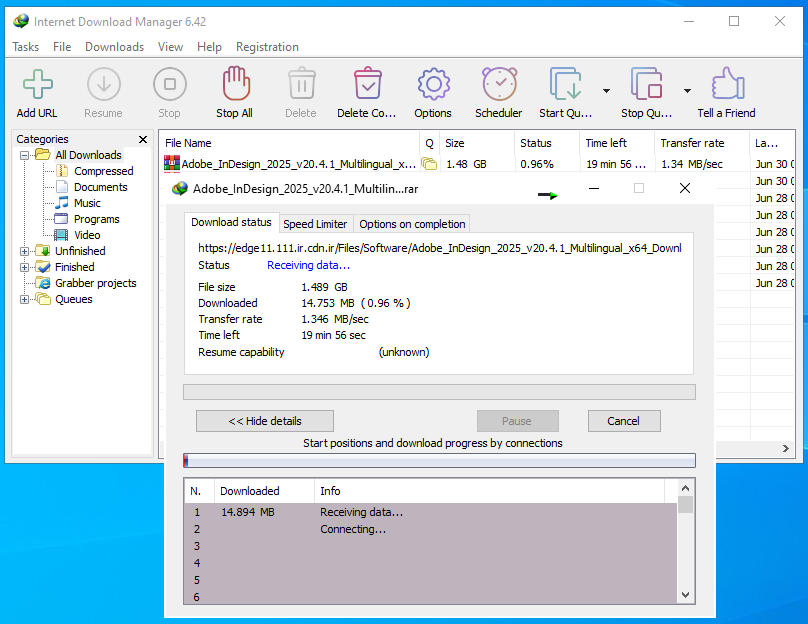Image resolution: width=808 pixels, height=624 pixels.
Task: Click the download URL text
Action: [440, 248]
